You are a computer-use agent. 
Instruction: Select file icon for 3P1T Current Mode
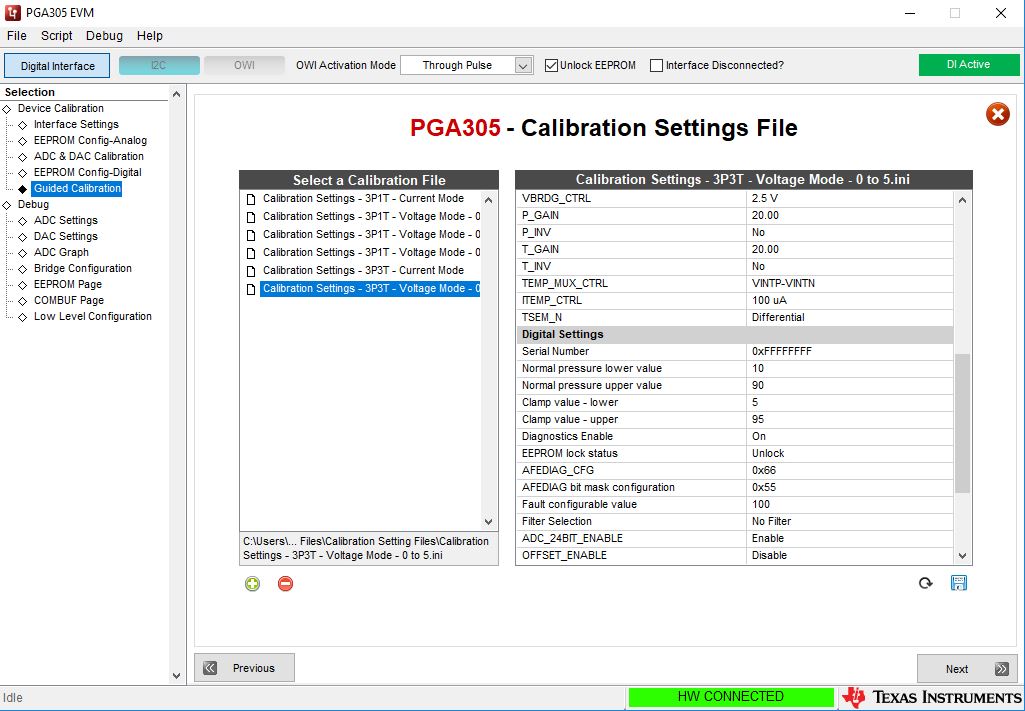pyautogui.click(x=251, y=199)
